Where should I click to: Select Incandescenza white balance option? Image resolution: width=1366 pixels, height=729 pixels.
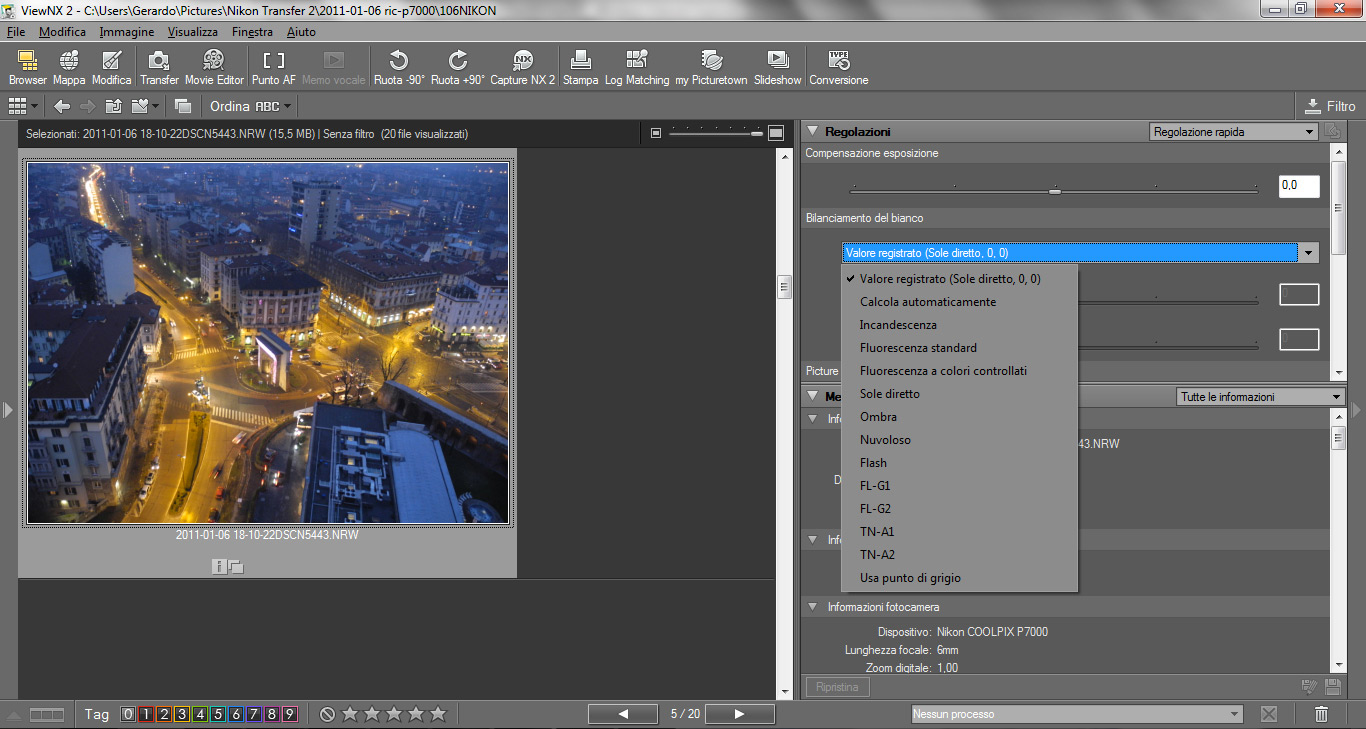898,325
